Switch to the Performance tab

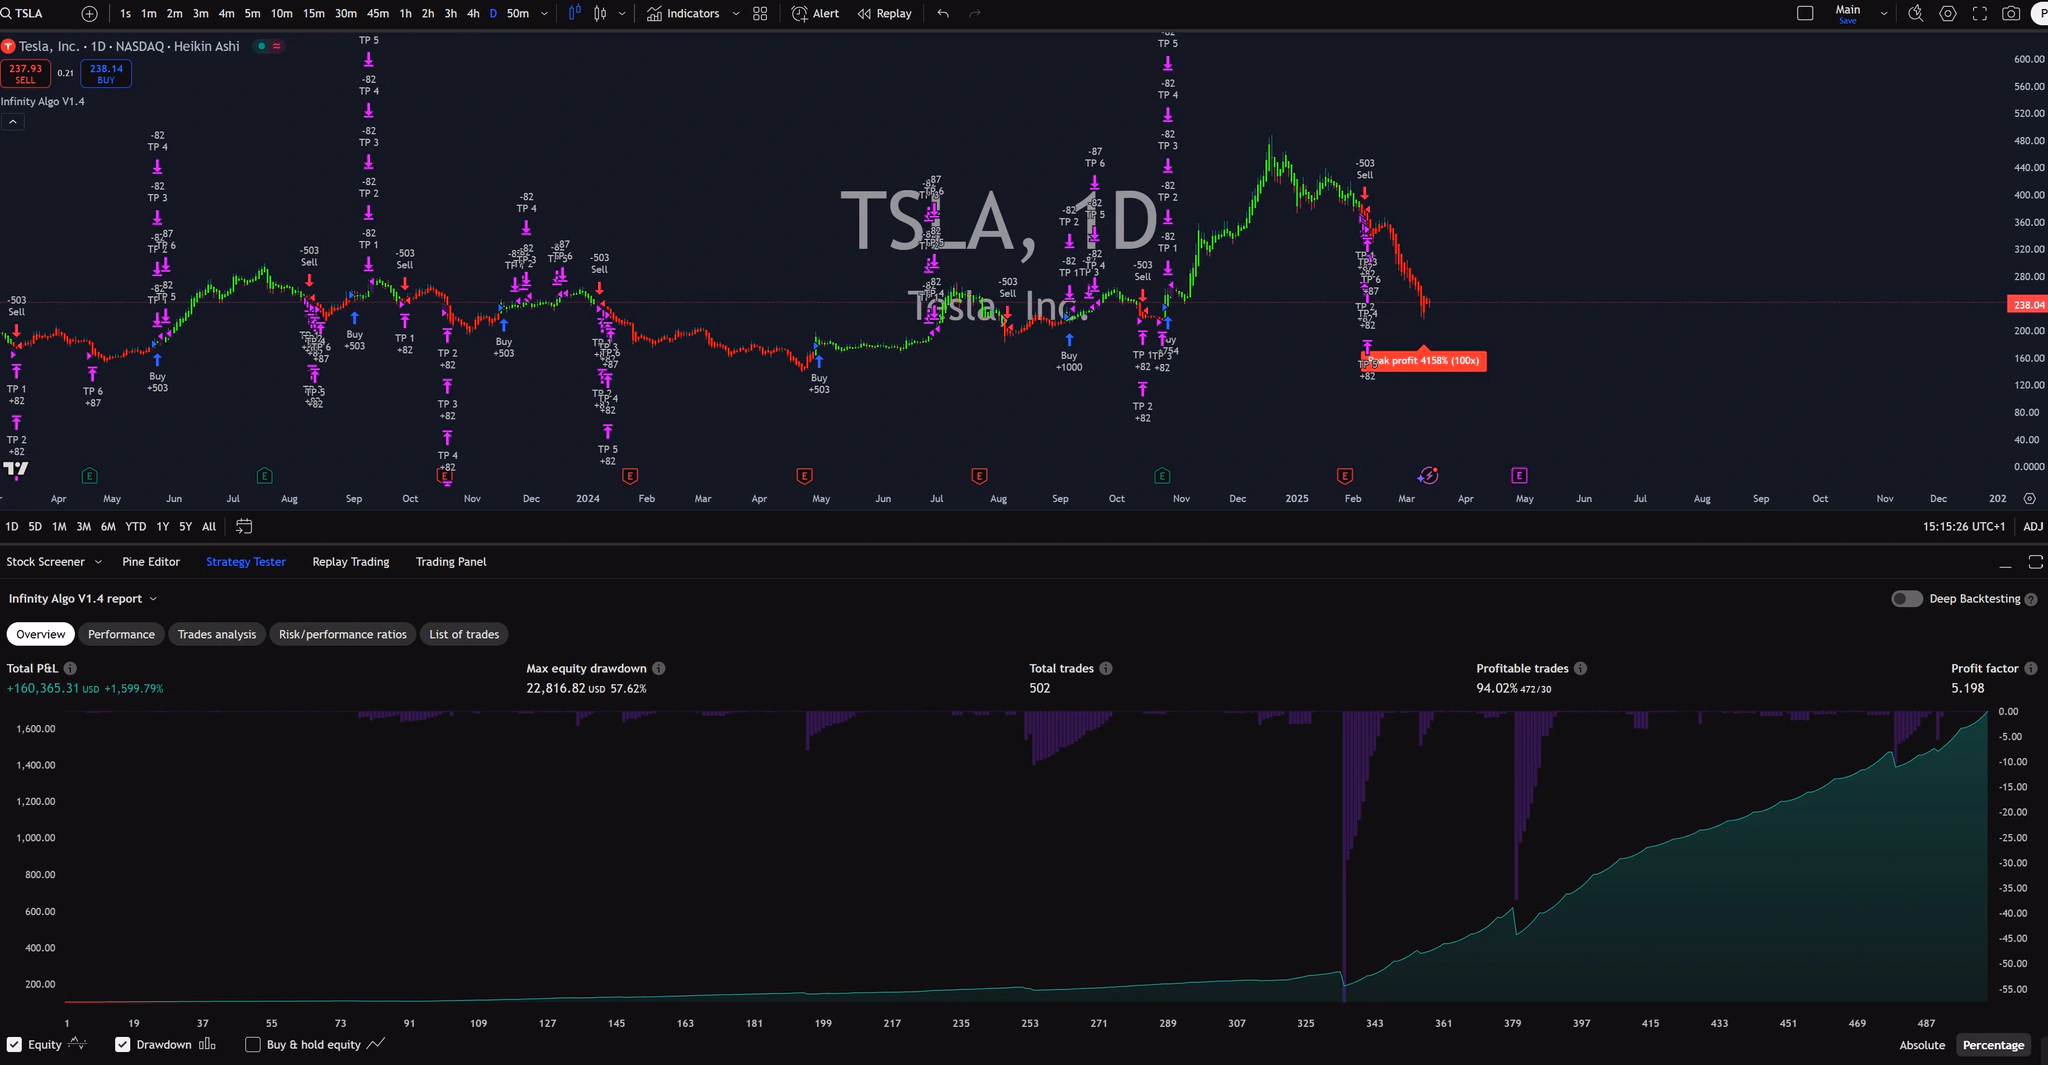[x=120, y=634]
